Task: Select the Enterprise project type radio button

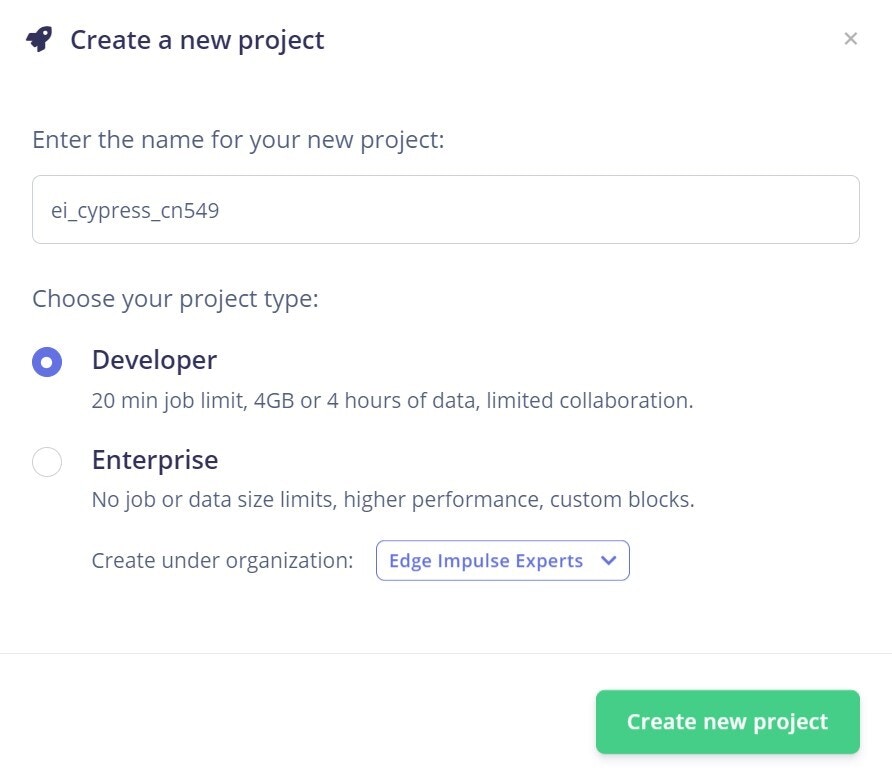Action: (x=47, y=461)
